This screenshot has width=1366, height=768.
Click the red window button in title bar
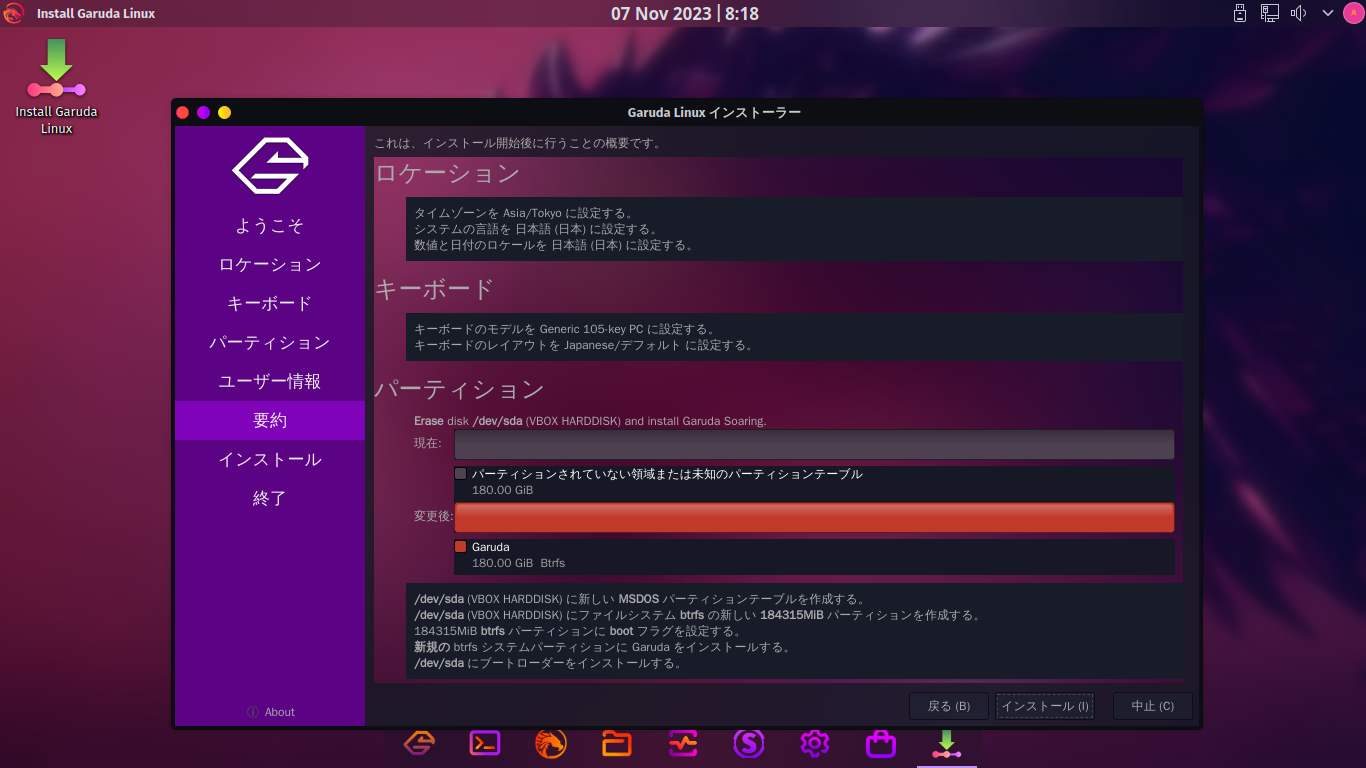(183, 112)
